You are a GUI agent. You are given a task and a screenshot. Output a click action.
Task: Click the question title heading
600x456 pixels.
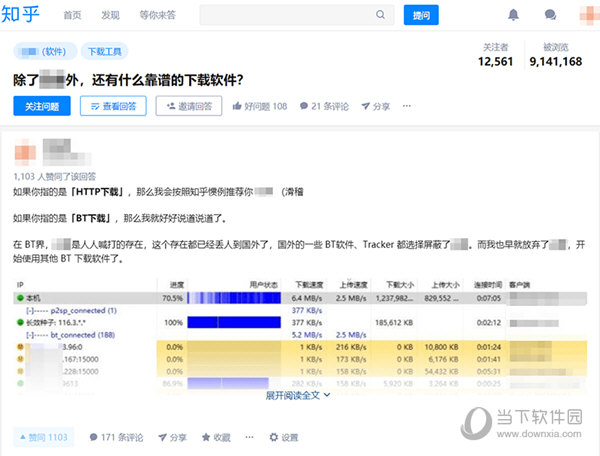coord(128,80)
